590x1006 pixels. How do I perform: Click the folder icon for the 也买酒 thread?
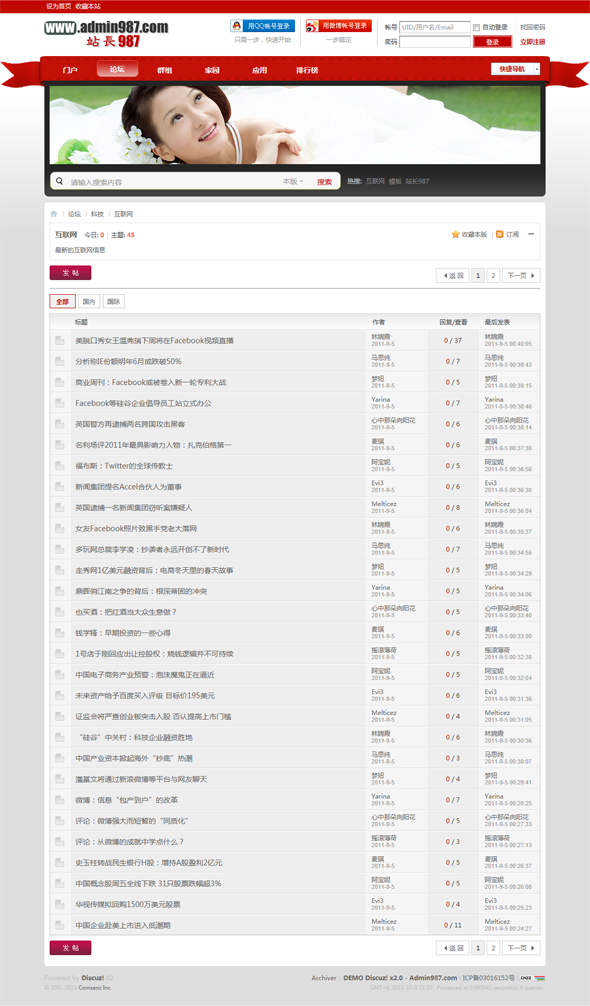[x=60, y=612]
